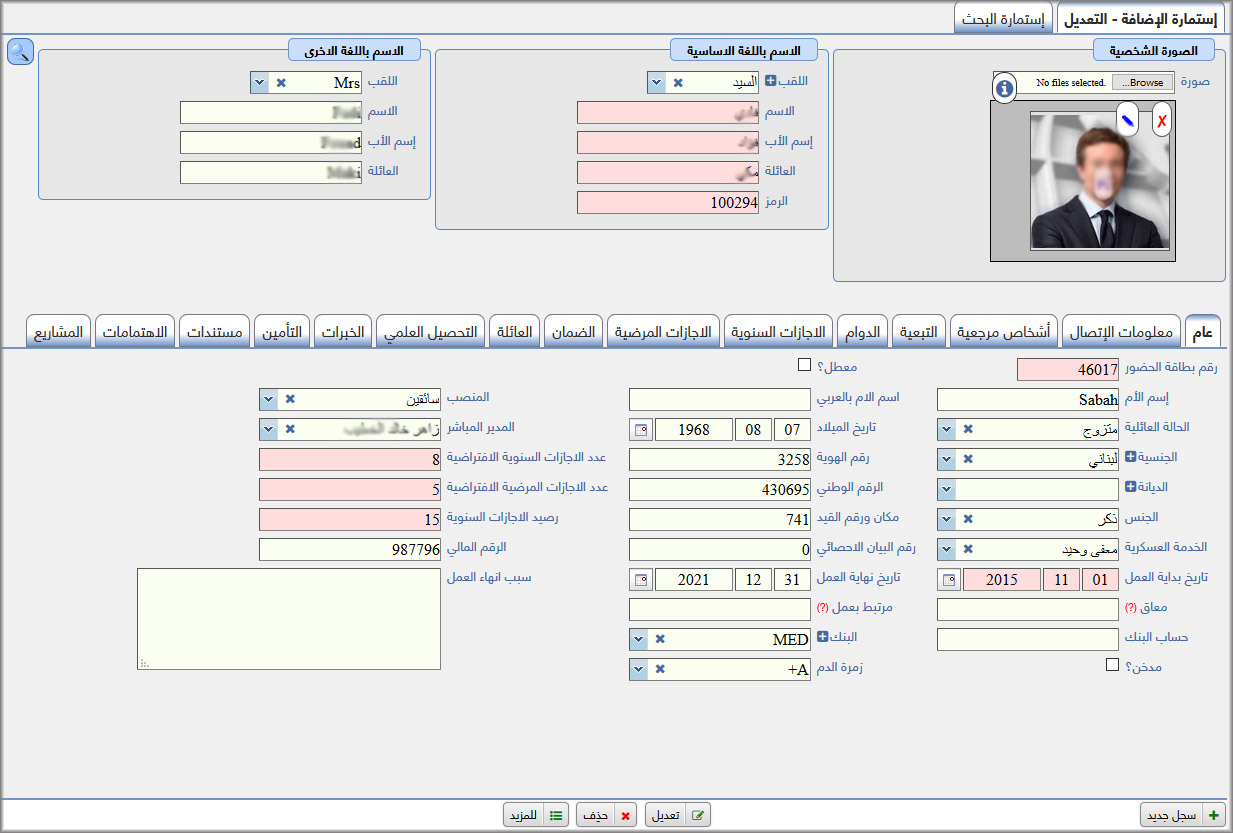Click the تعديل button
The height and width of the screenshot is (833, 1233).
pos(679,815)
